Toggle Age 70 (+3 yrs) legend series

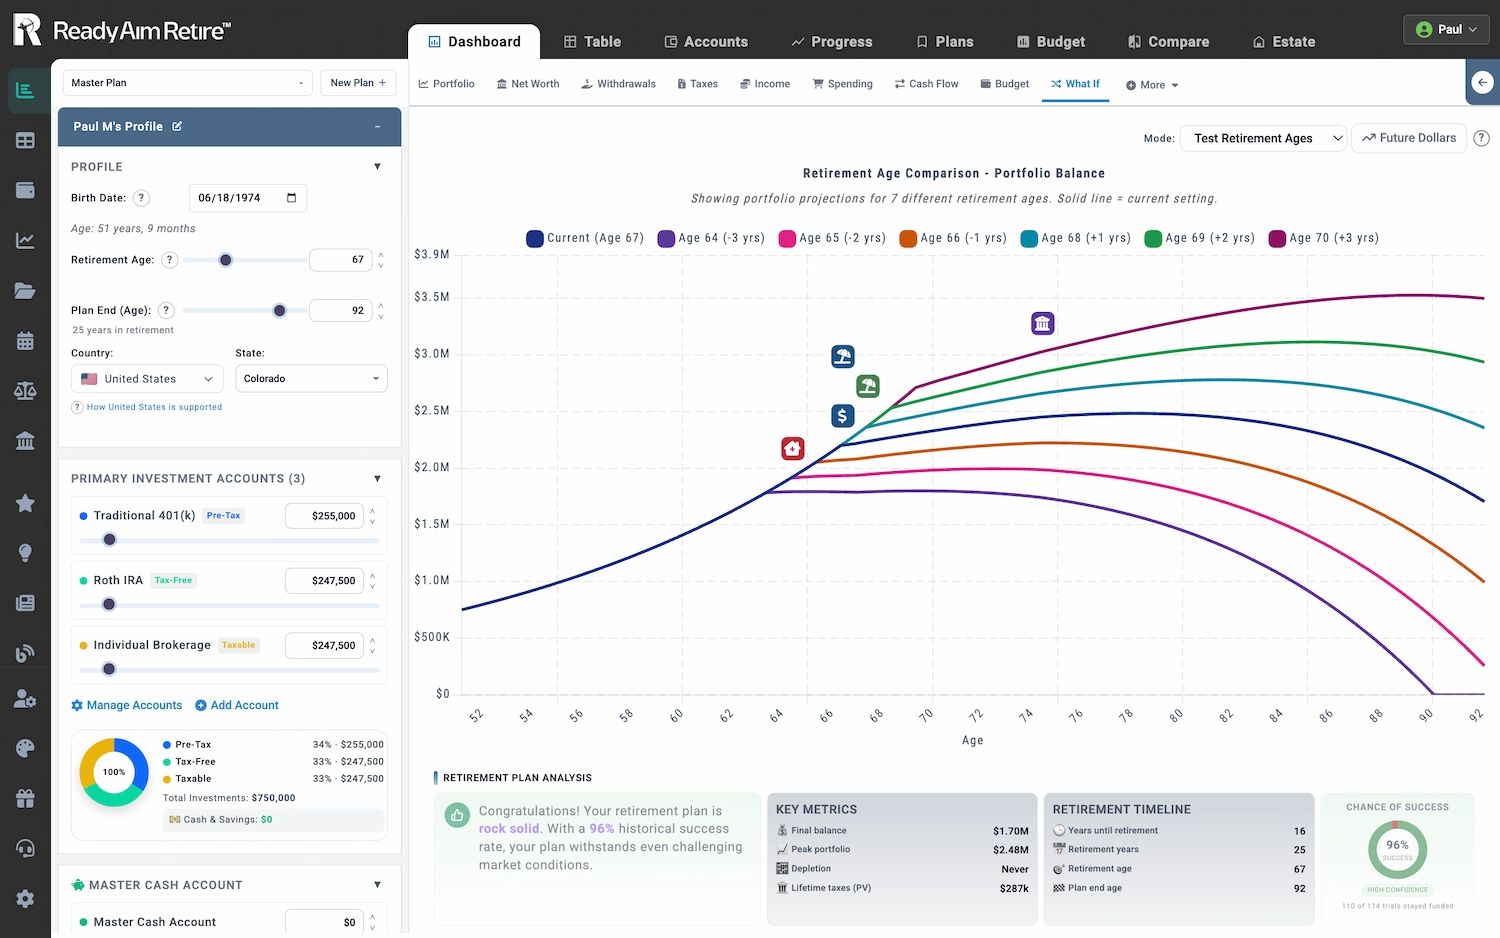click(x=1323, y=238)
